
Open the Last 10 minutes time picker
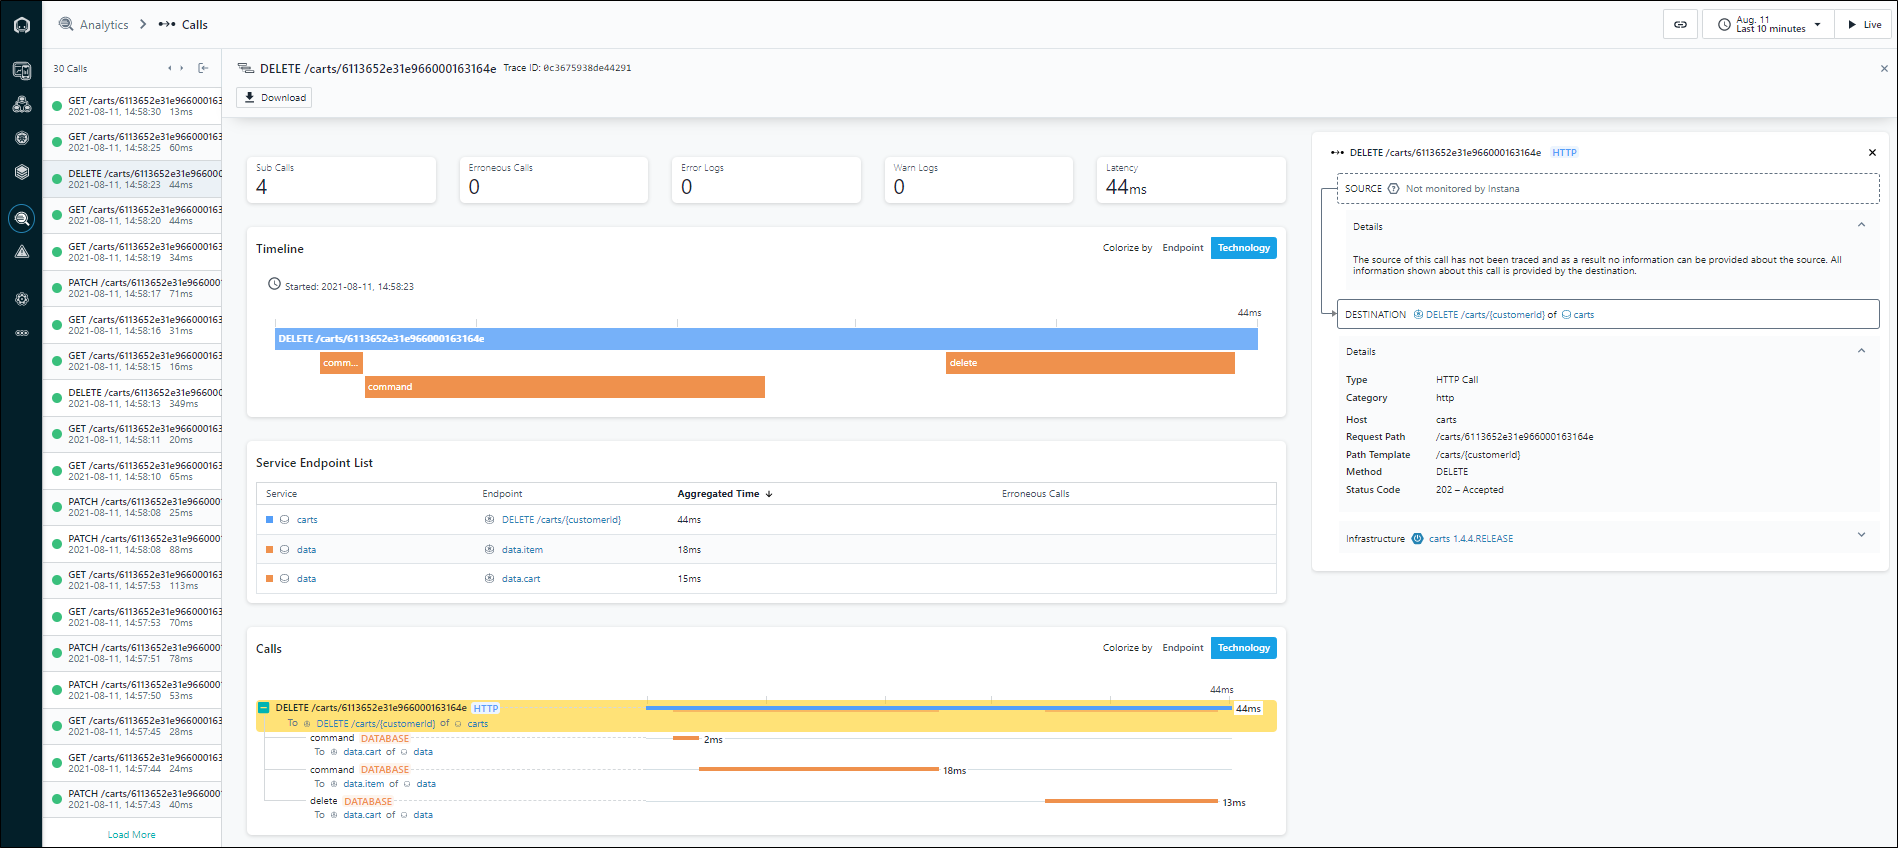tap(1768, 25)
